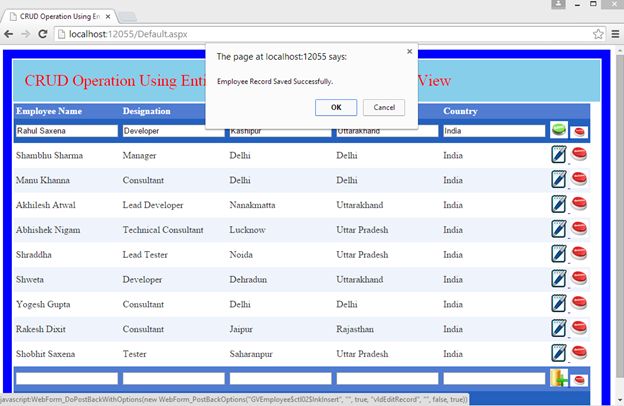Open a new browser tab

click(128, 17)
